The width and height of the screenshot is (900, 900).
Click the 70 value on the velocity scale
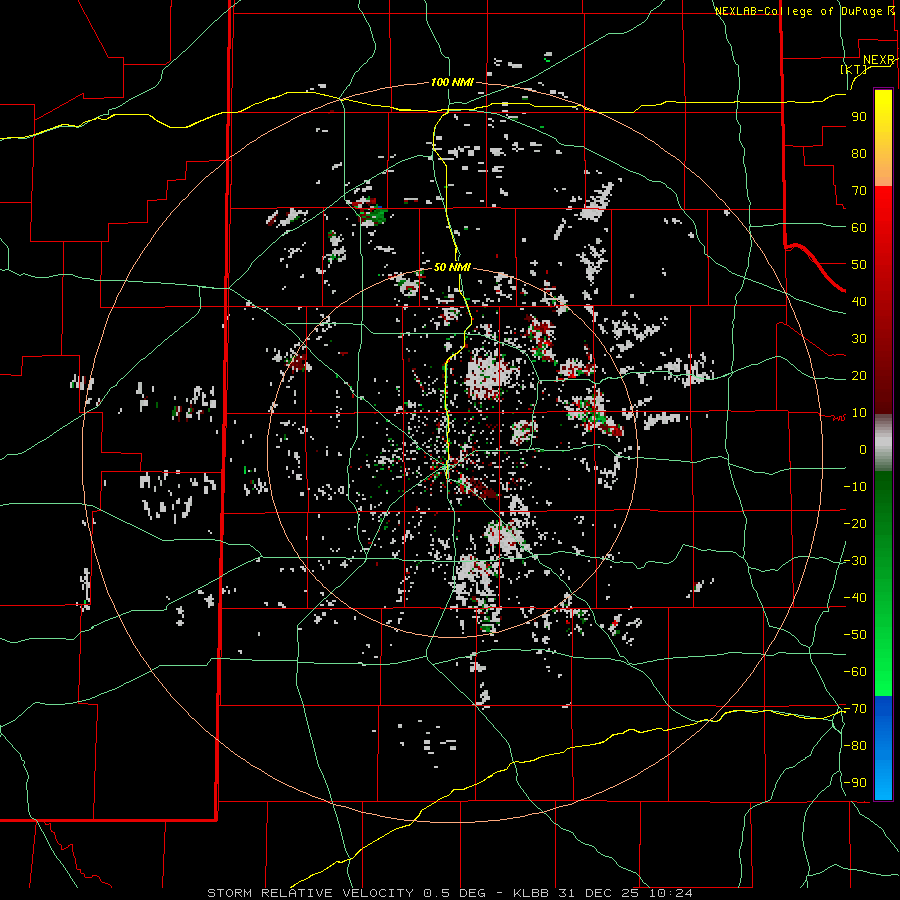click(x=859, y=191)
